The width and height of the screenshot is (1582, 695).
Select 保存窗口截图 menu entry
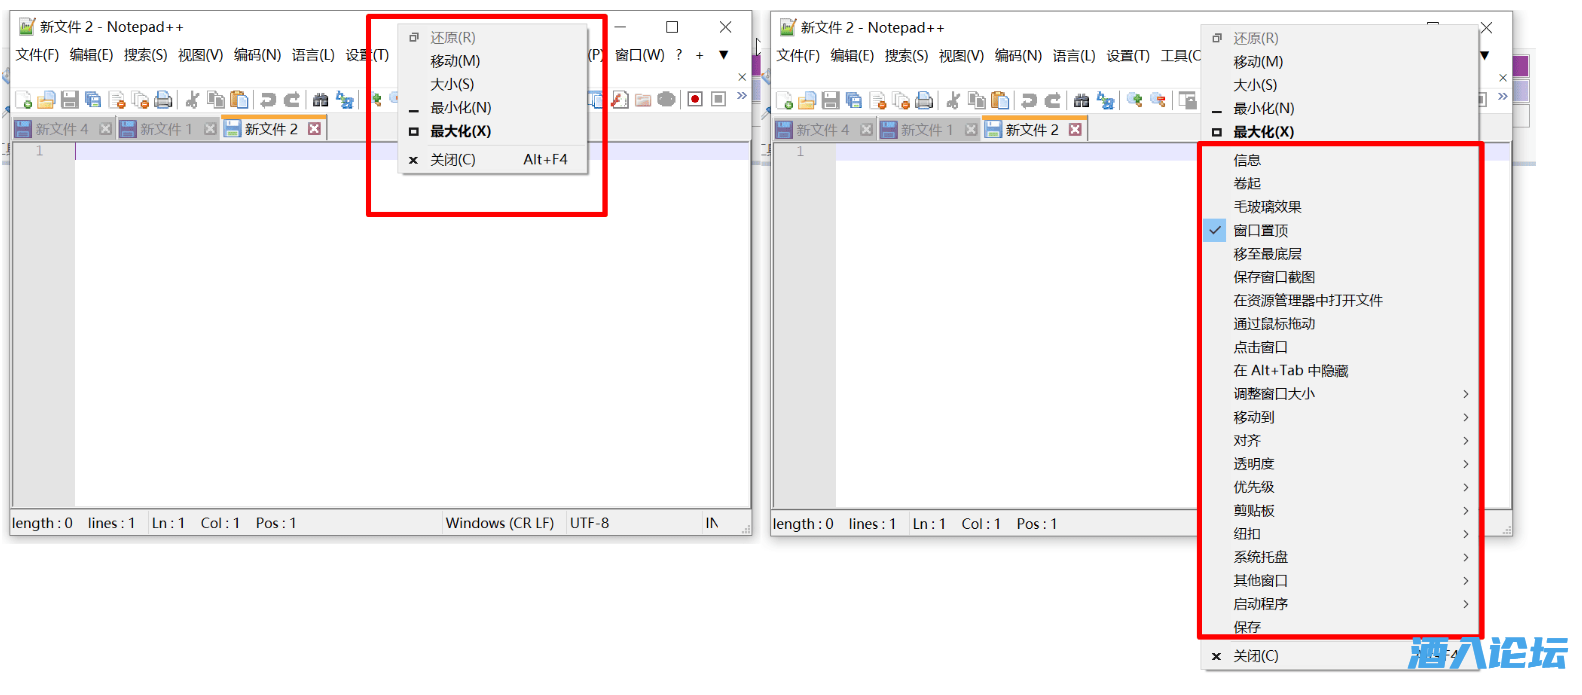click(x=1340, y=278)
